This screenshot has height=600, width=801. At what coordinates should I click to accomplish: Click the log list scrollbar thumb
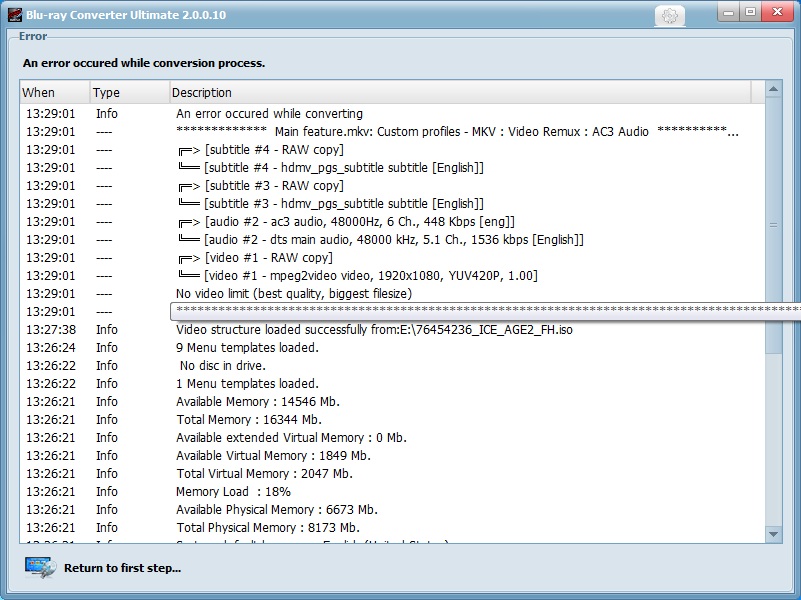click(x=773, y=225)
